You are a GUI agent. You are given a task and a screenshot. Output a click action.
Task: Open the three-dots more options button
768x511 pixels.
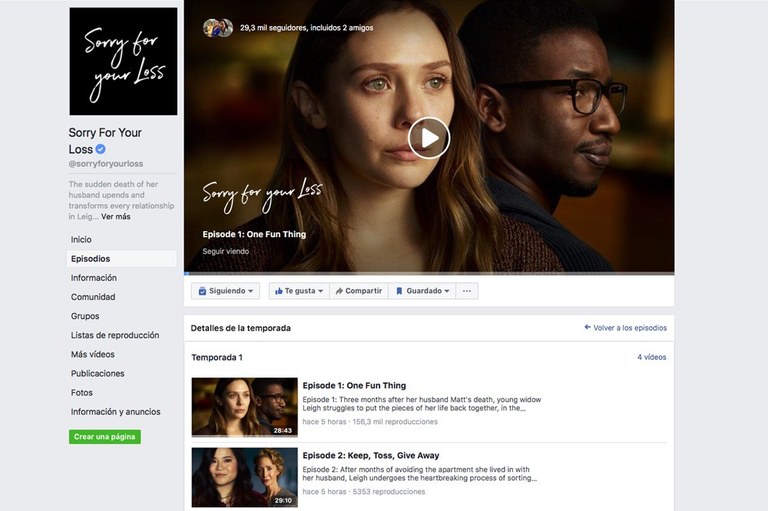[x=467, y=291]
